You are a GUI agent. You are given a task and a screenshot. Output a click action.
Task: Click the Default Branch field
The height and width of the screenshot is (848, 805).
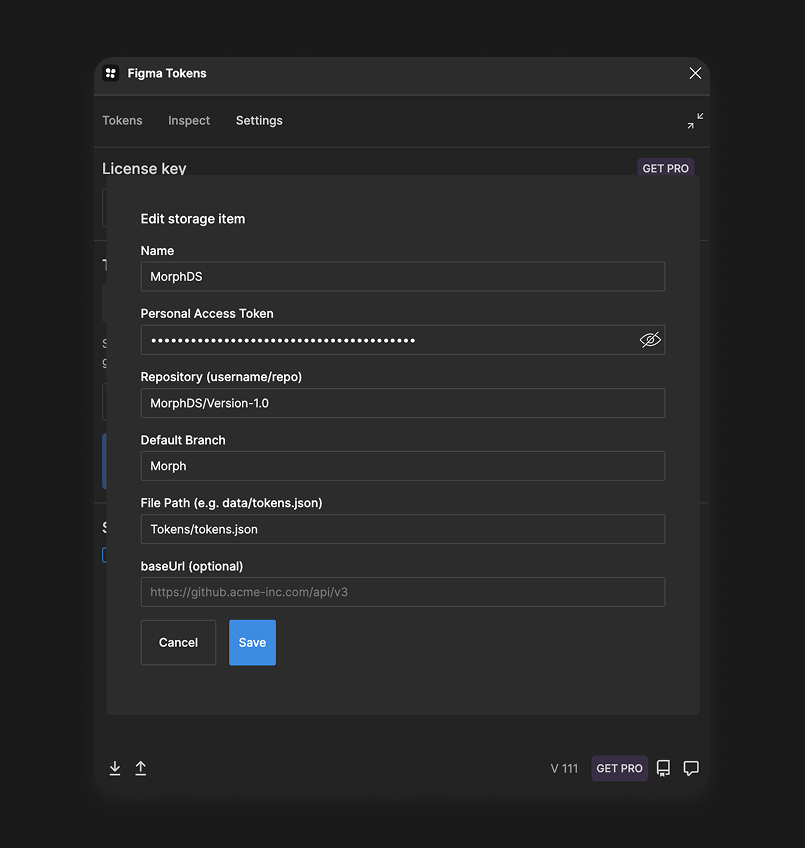coord(402,466)
